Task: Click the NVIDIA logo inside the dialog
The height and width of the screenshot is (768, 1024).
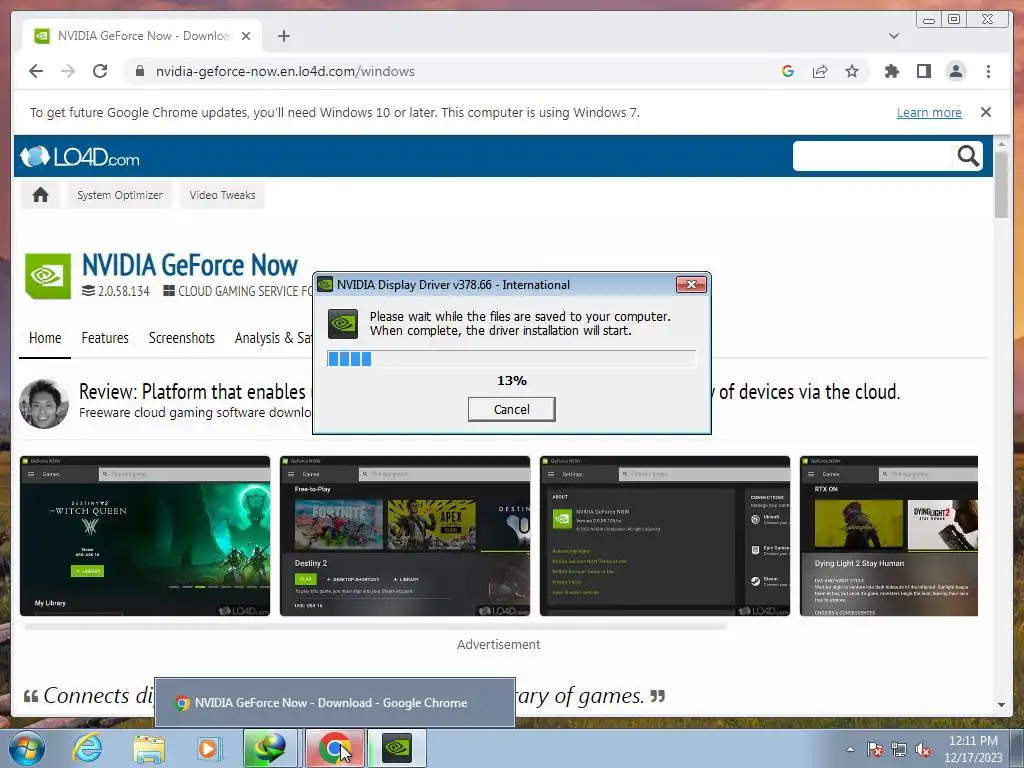Action: point(343,323)
